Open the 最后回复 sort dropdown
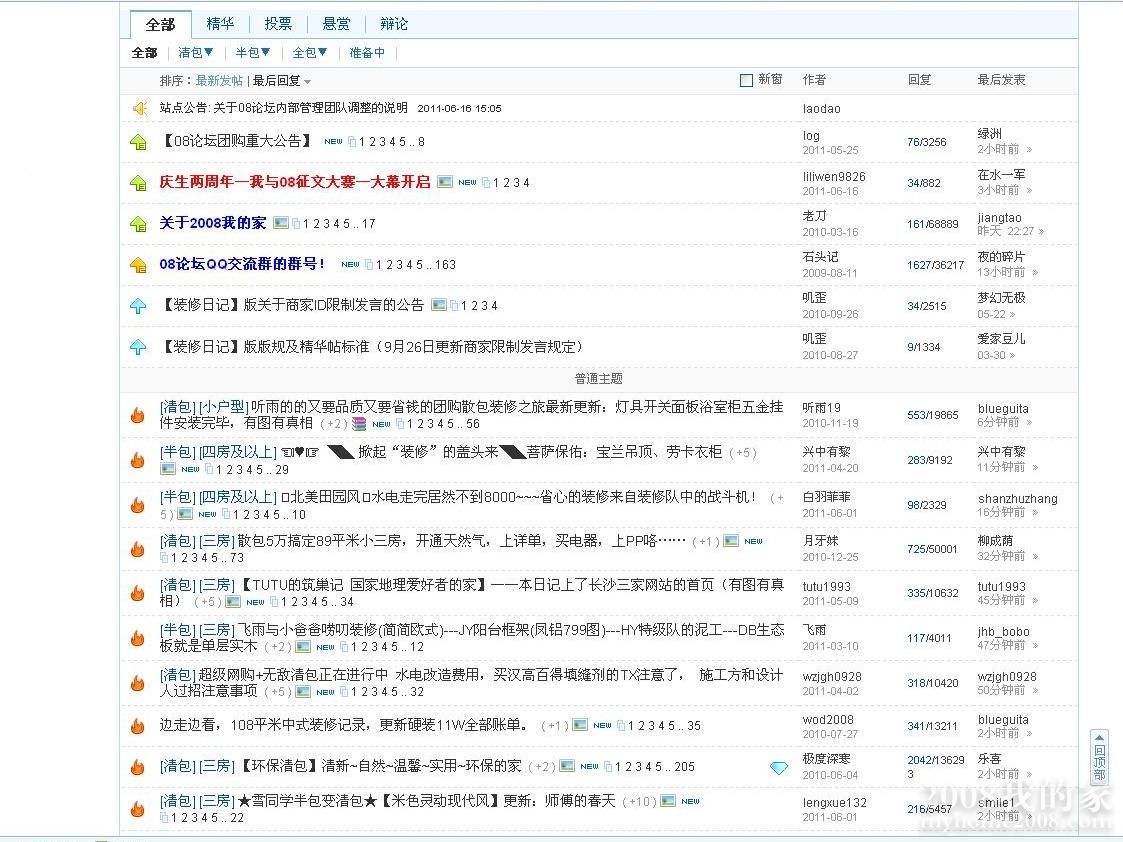This screenshot has width=1123, height=842. 282,81
